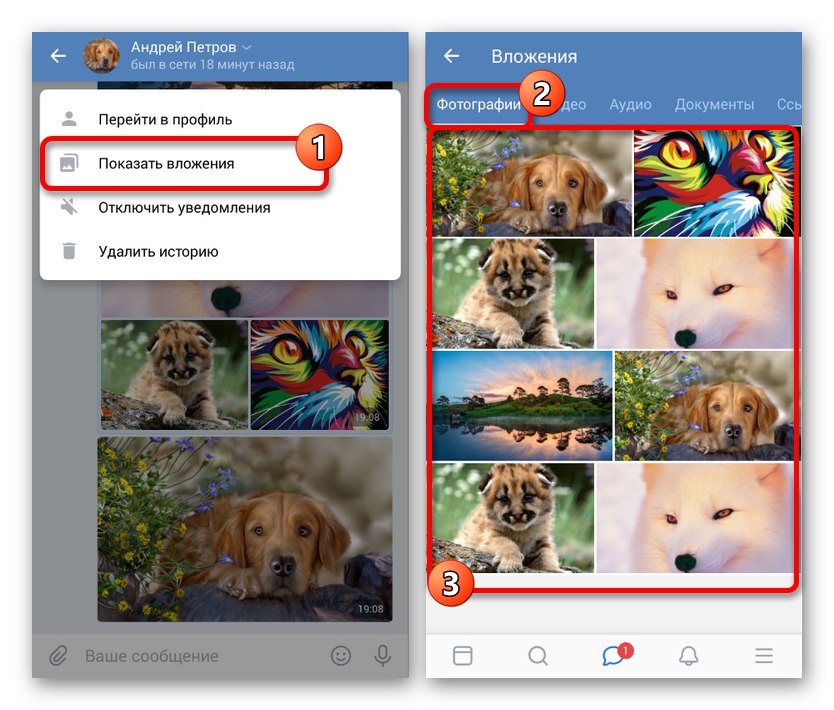
Task: Click the Вложения screen title
Action: (534, 56)
